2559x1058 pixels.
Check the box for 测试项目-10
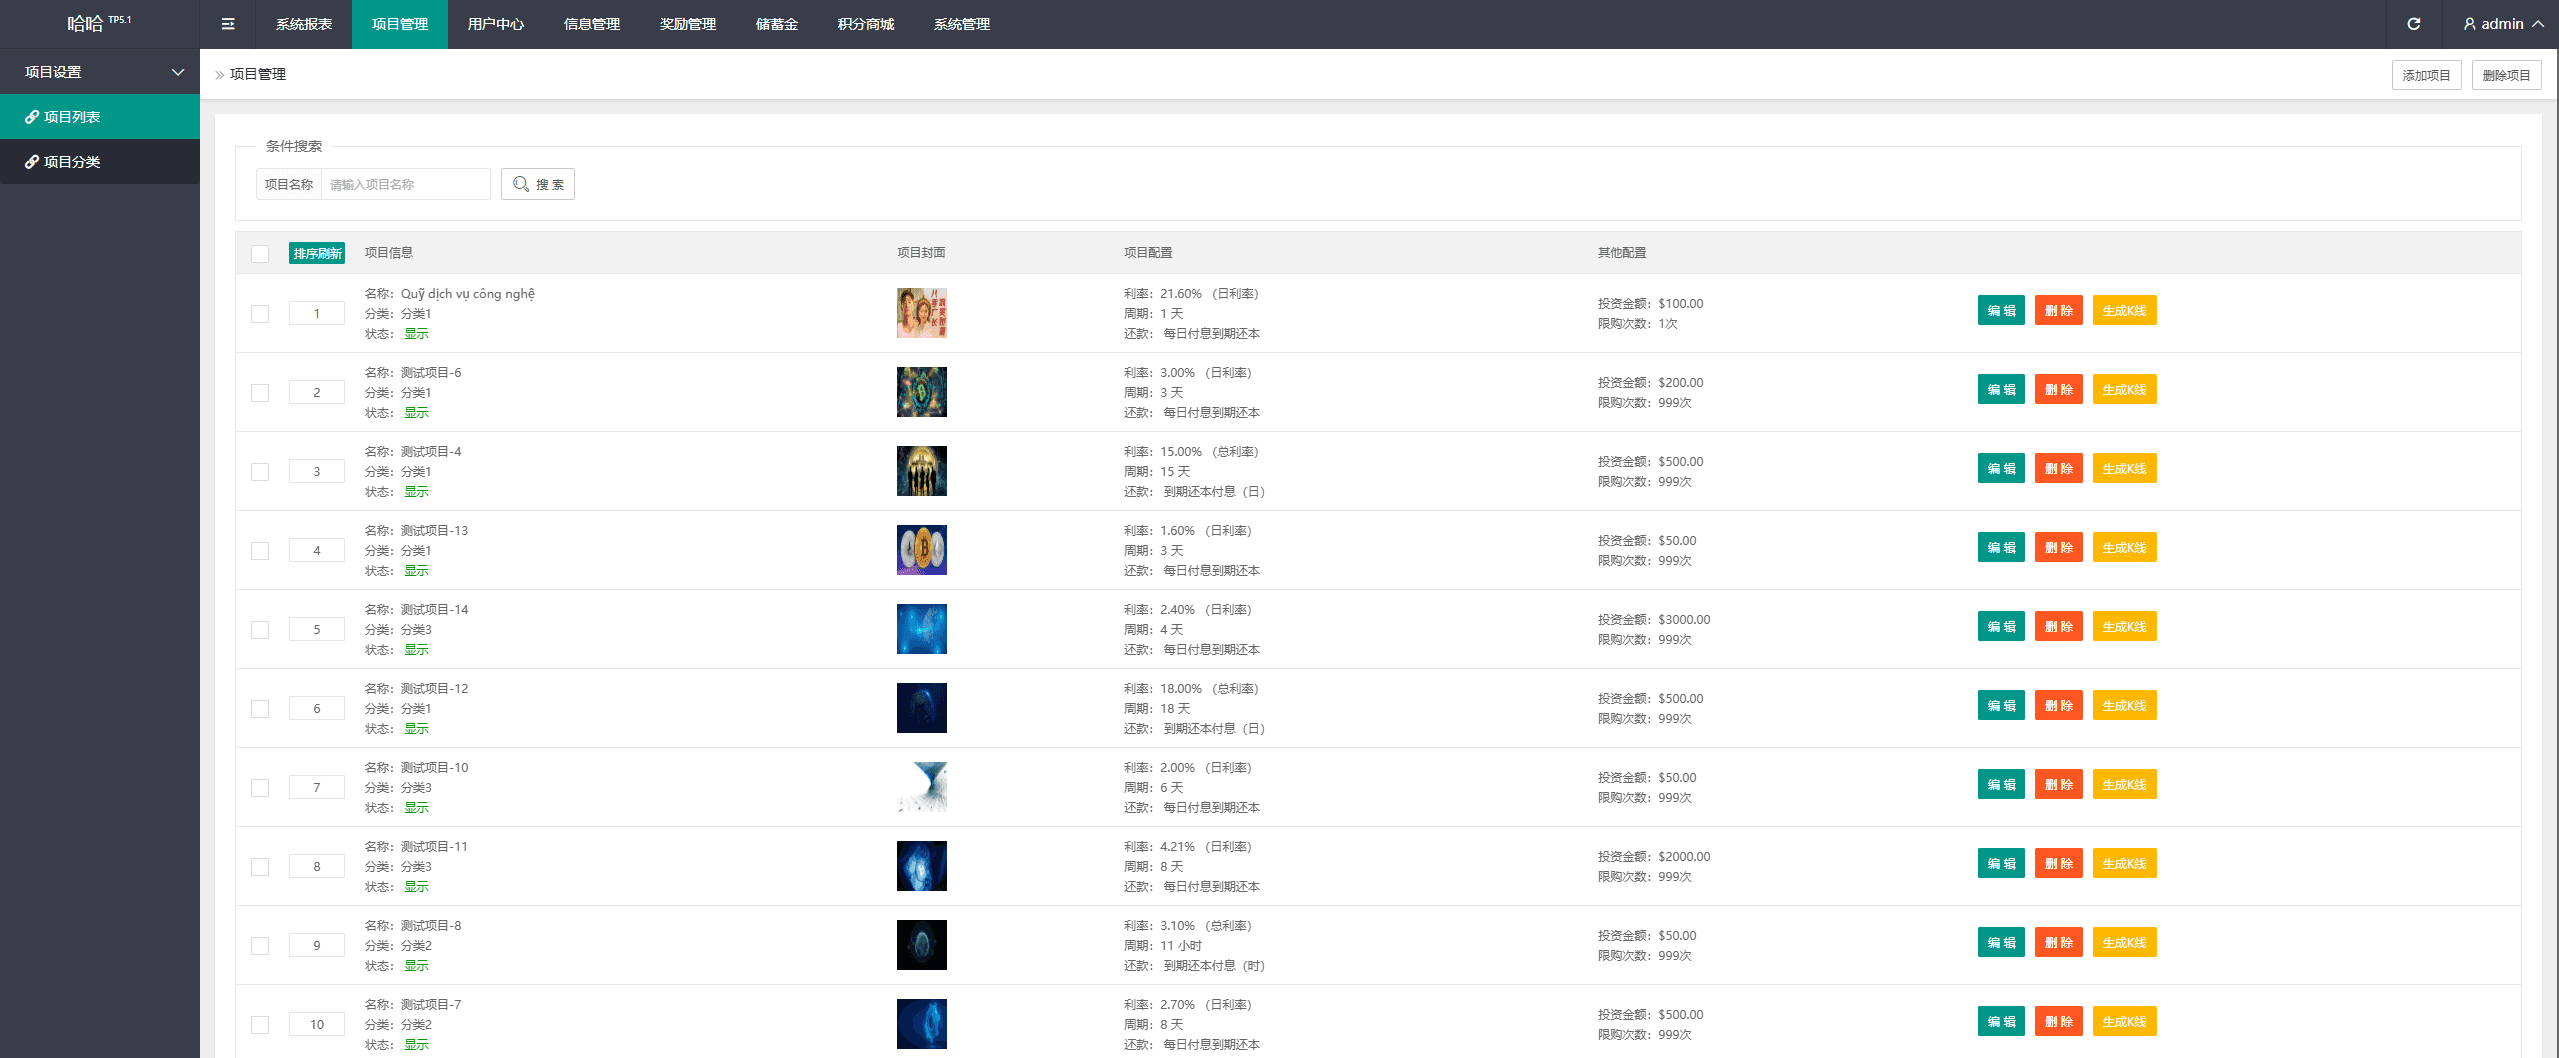coord(260,788)
